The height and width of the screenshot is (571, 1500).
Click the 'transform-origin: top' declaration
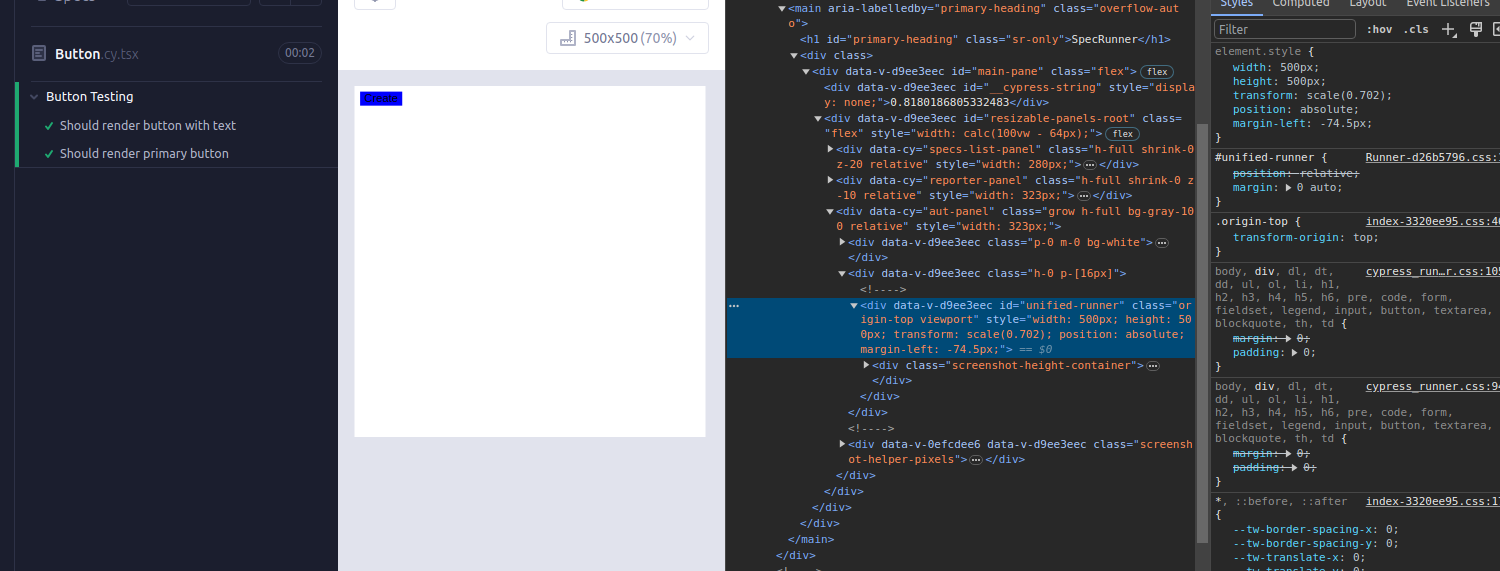(1306, 238)
